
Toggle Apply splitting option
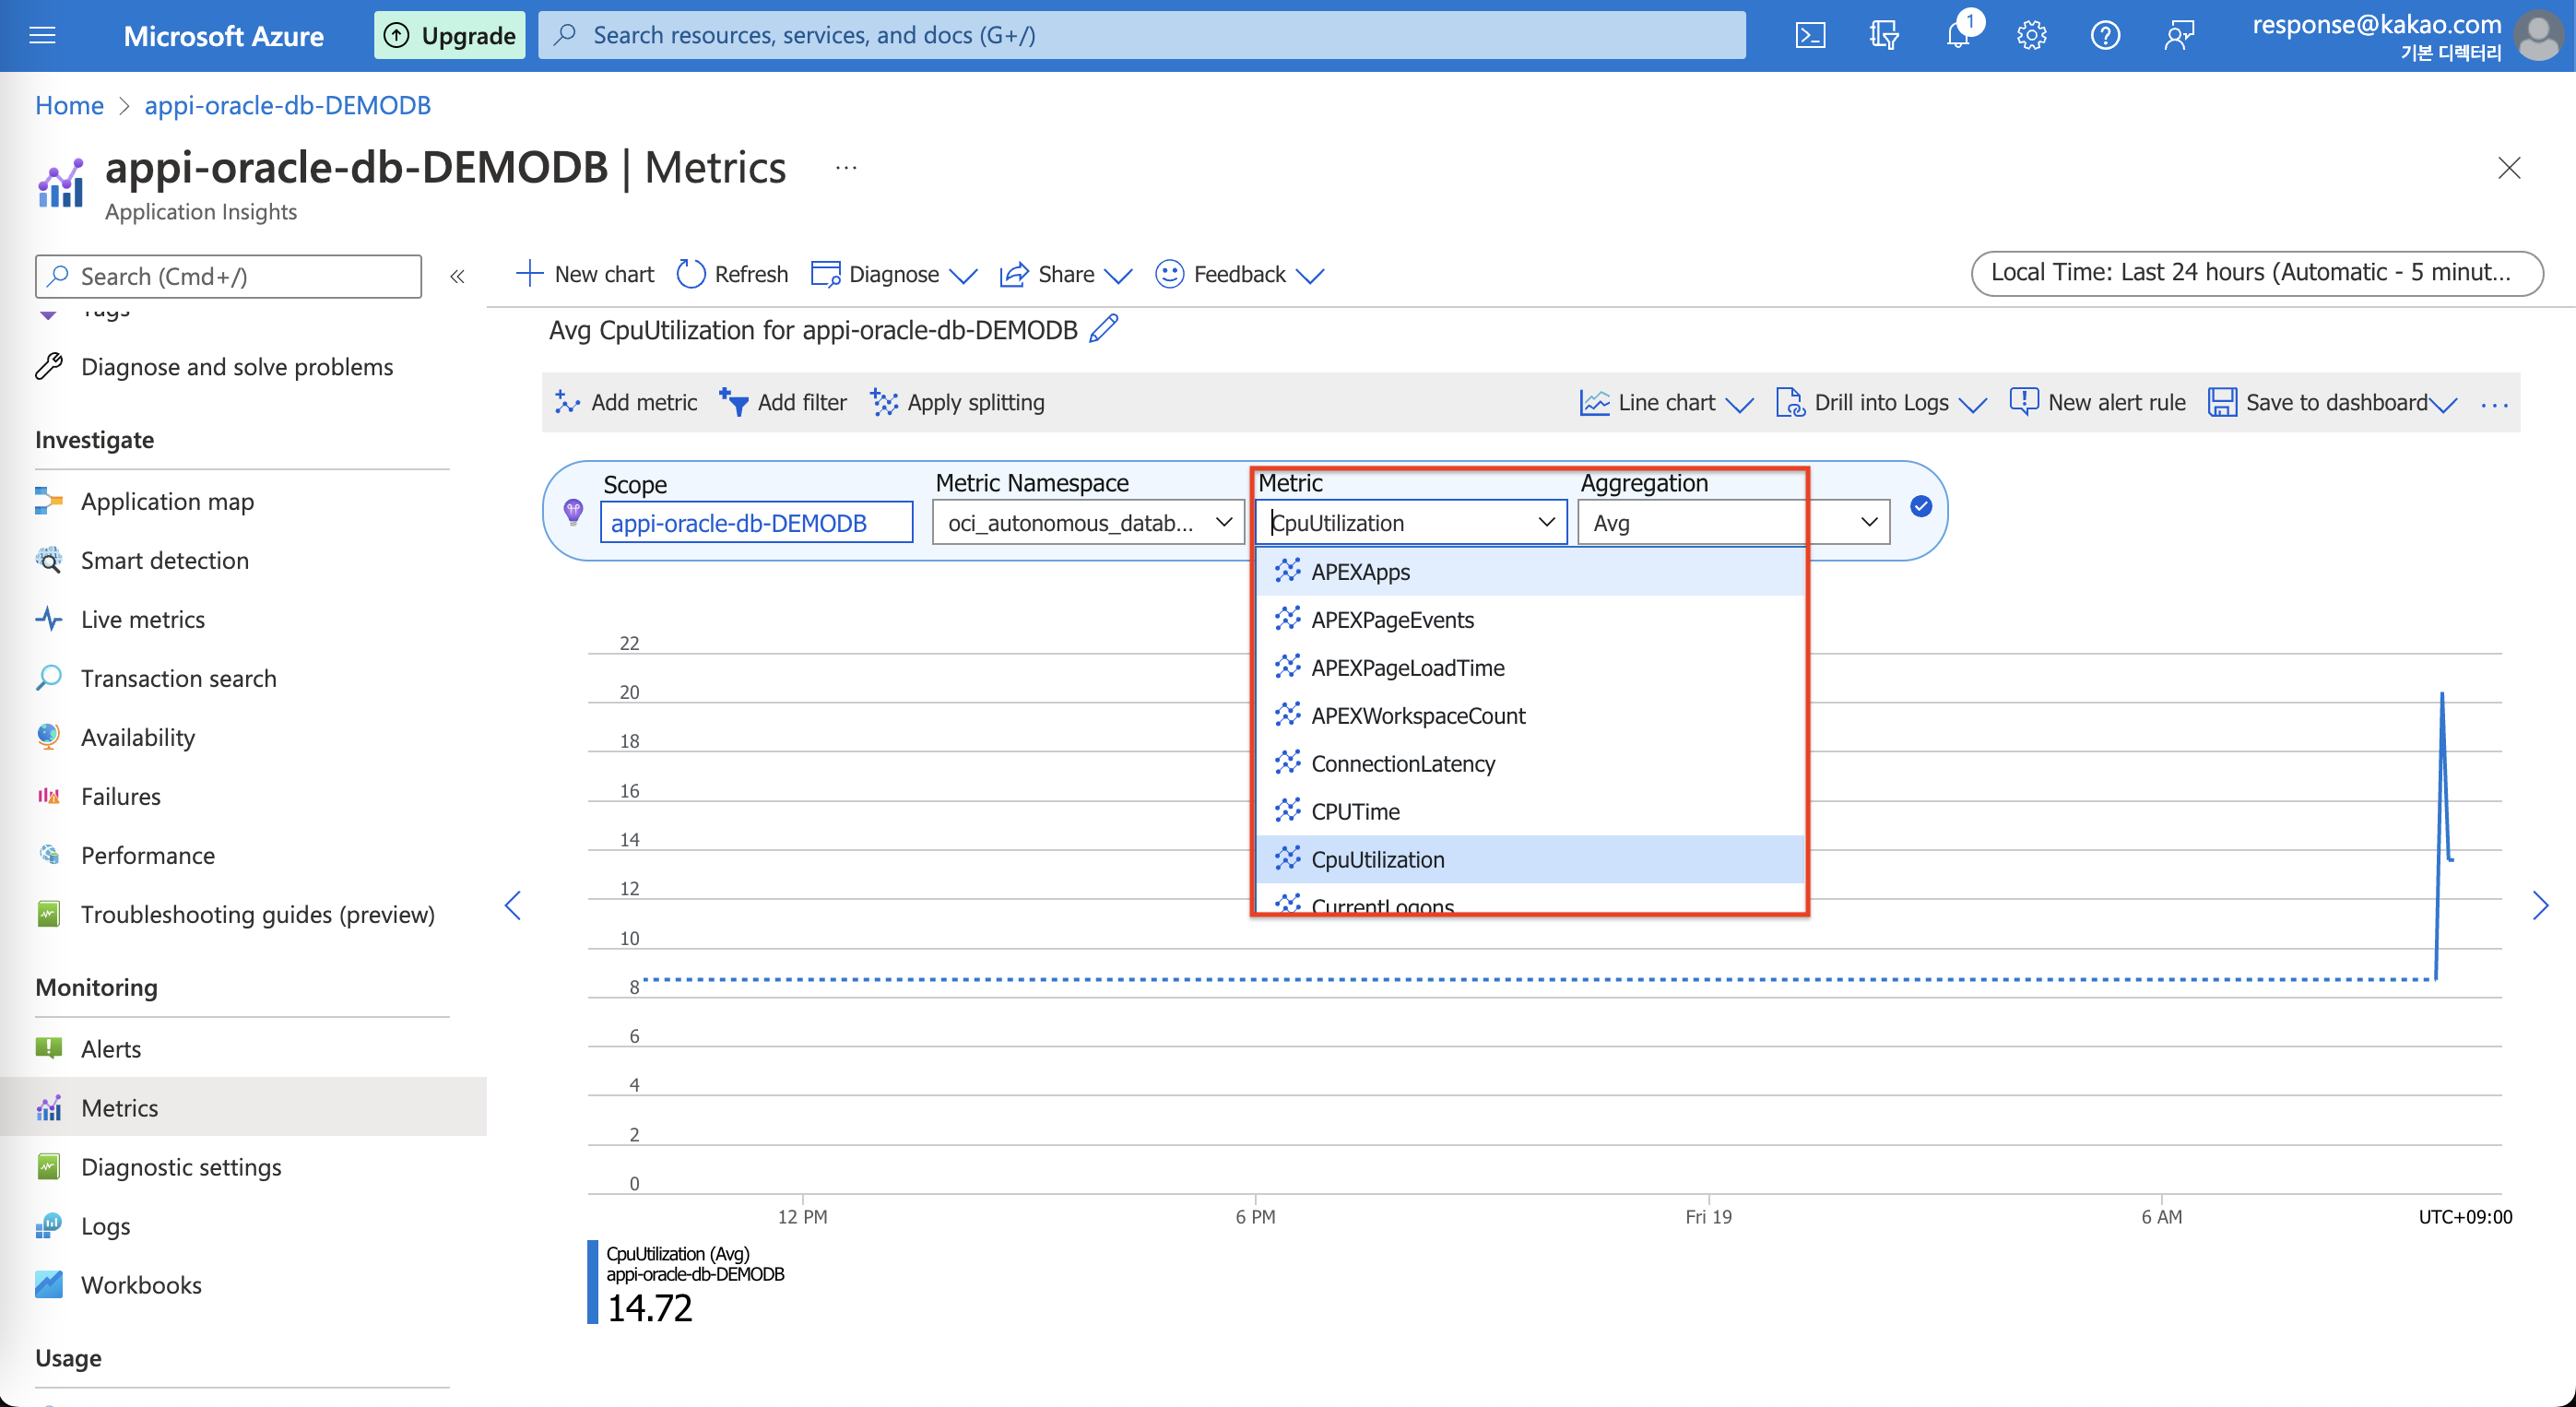(962, 400)
